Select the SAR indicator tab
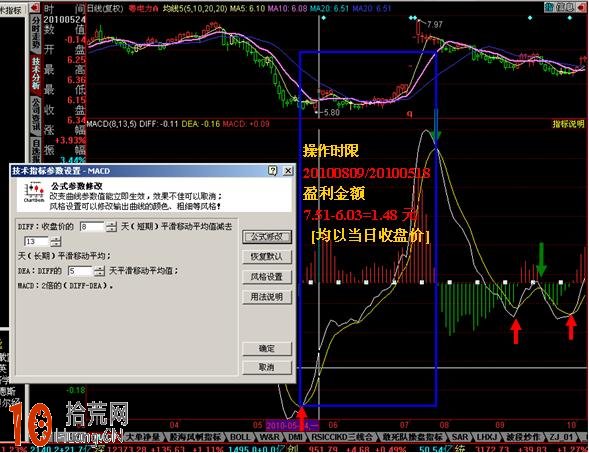 pos(460,437)
